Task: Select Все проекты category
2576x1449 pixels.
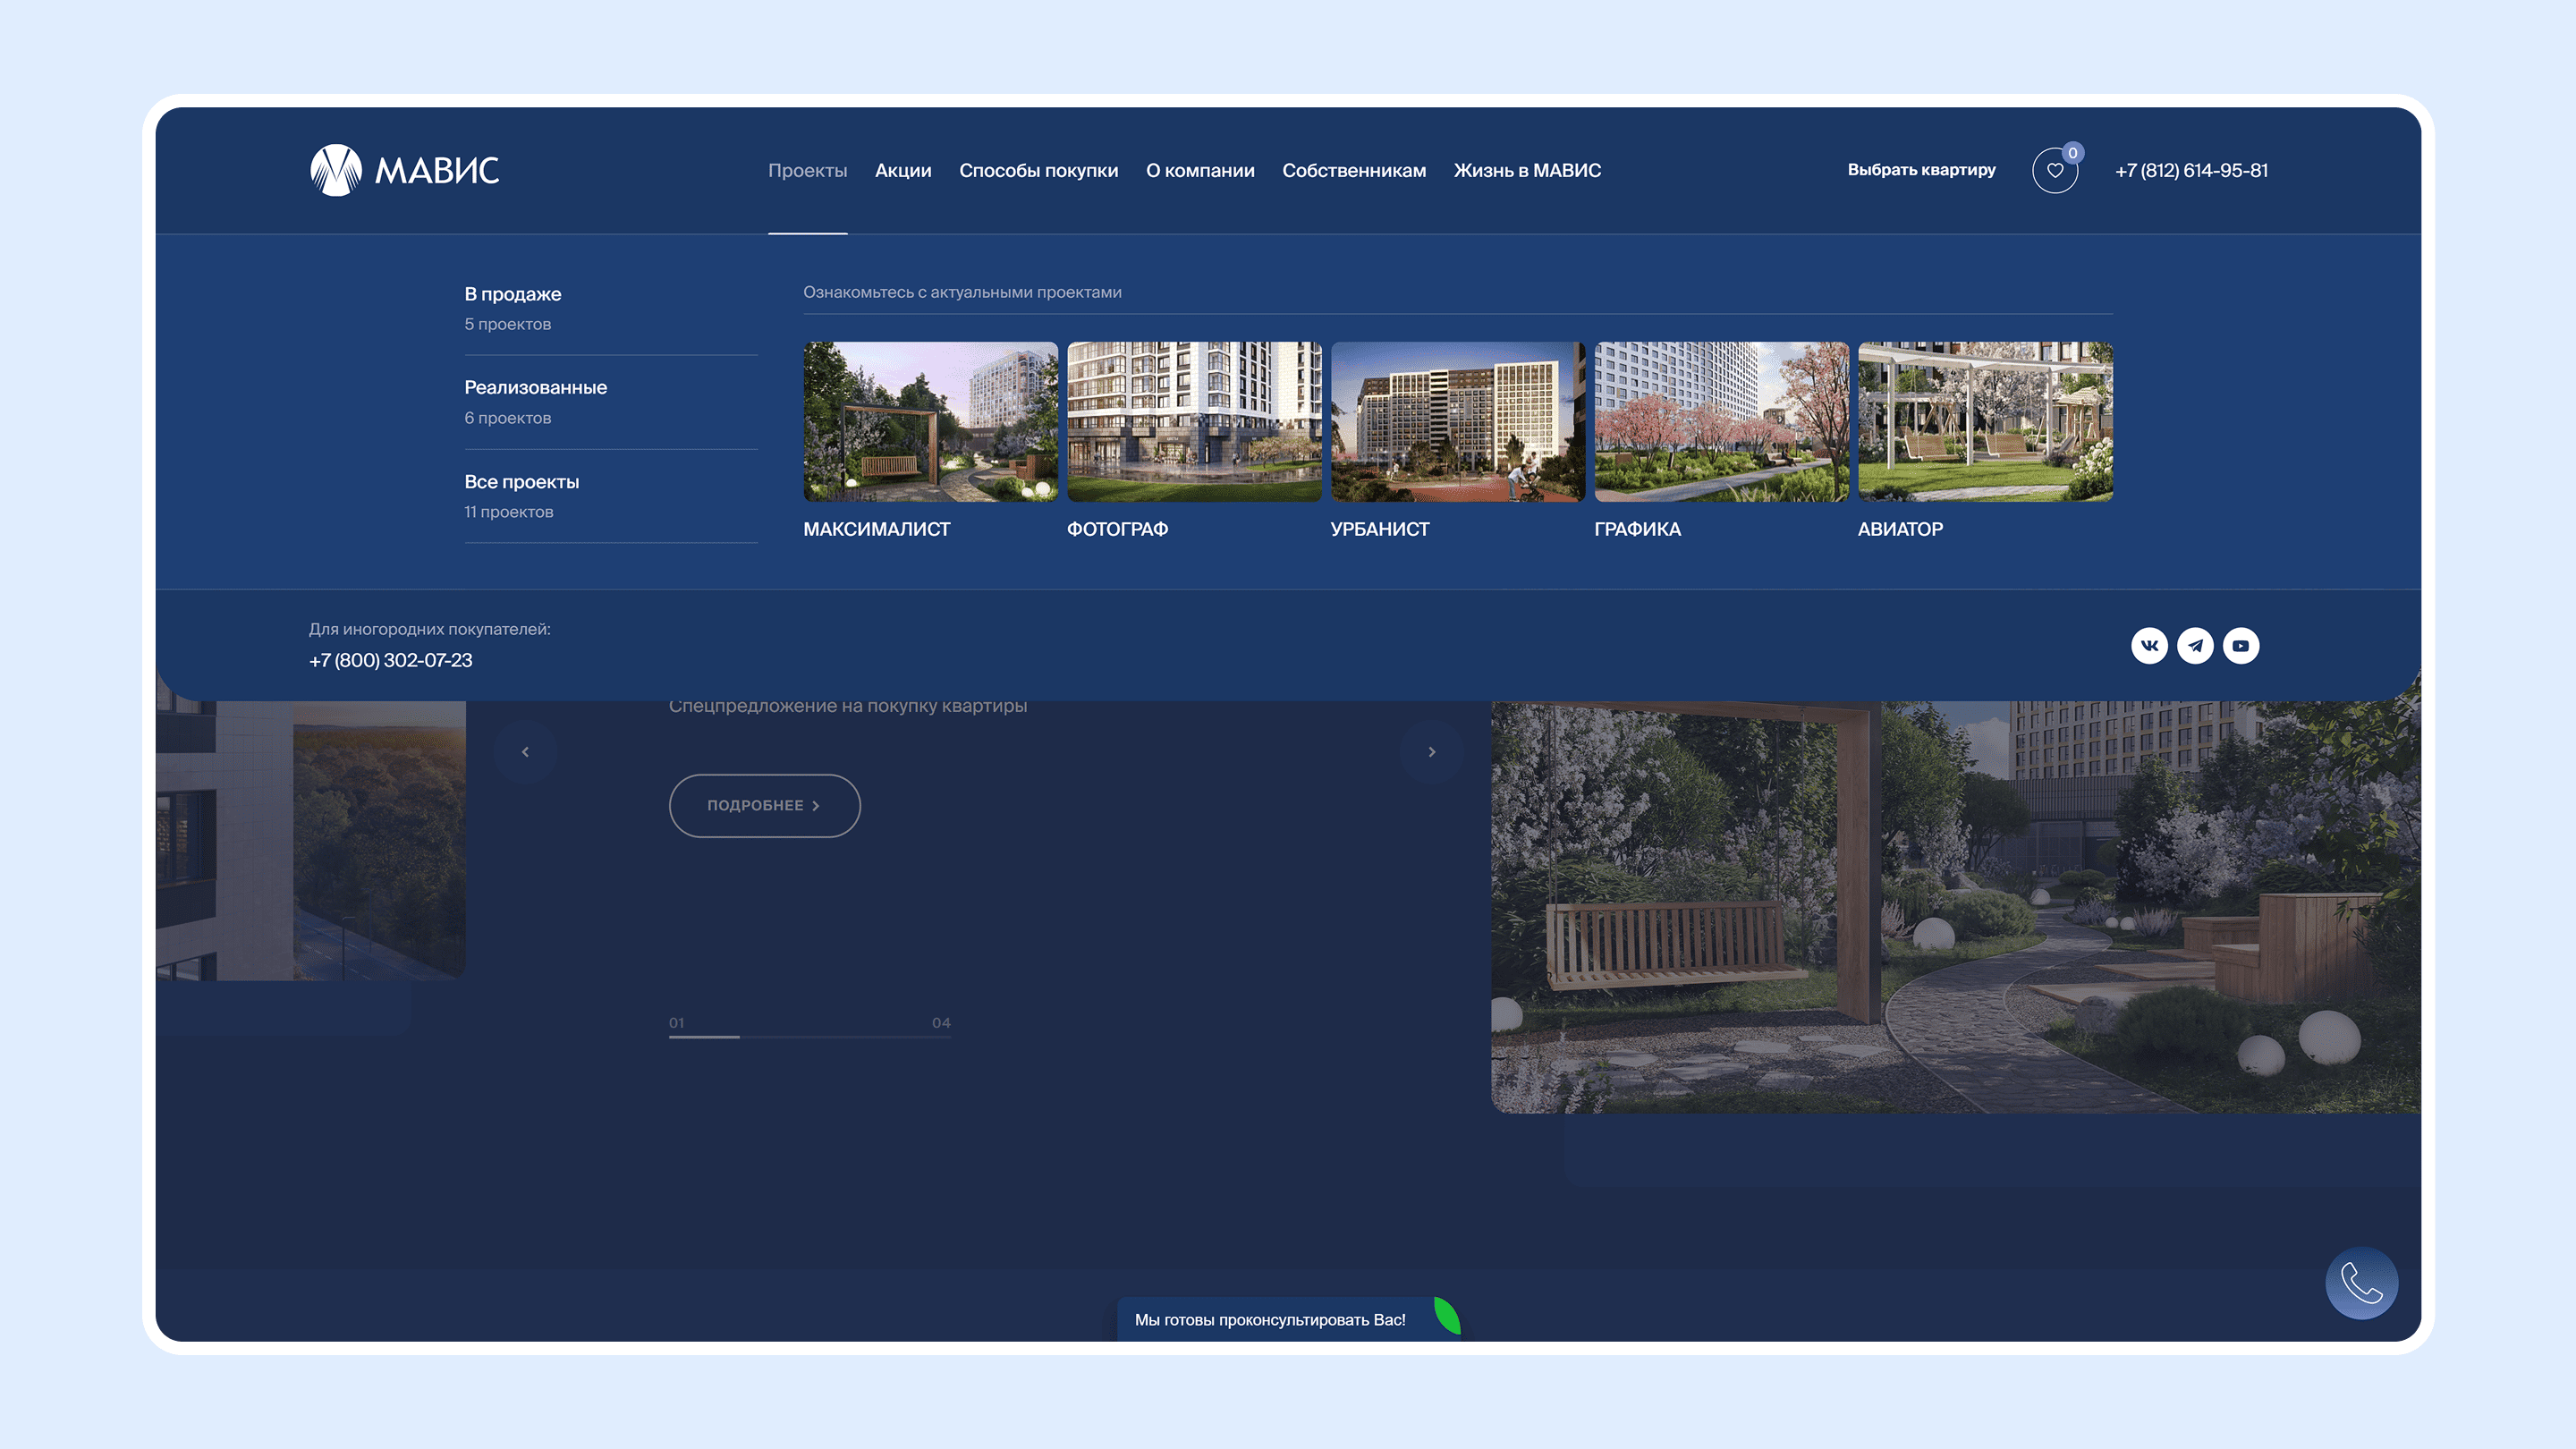Action: coord(611,496)
